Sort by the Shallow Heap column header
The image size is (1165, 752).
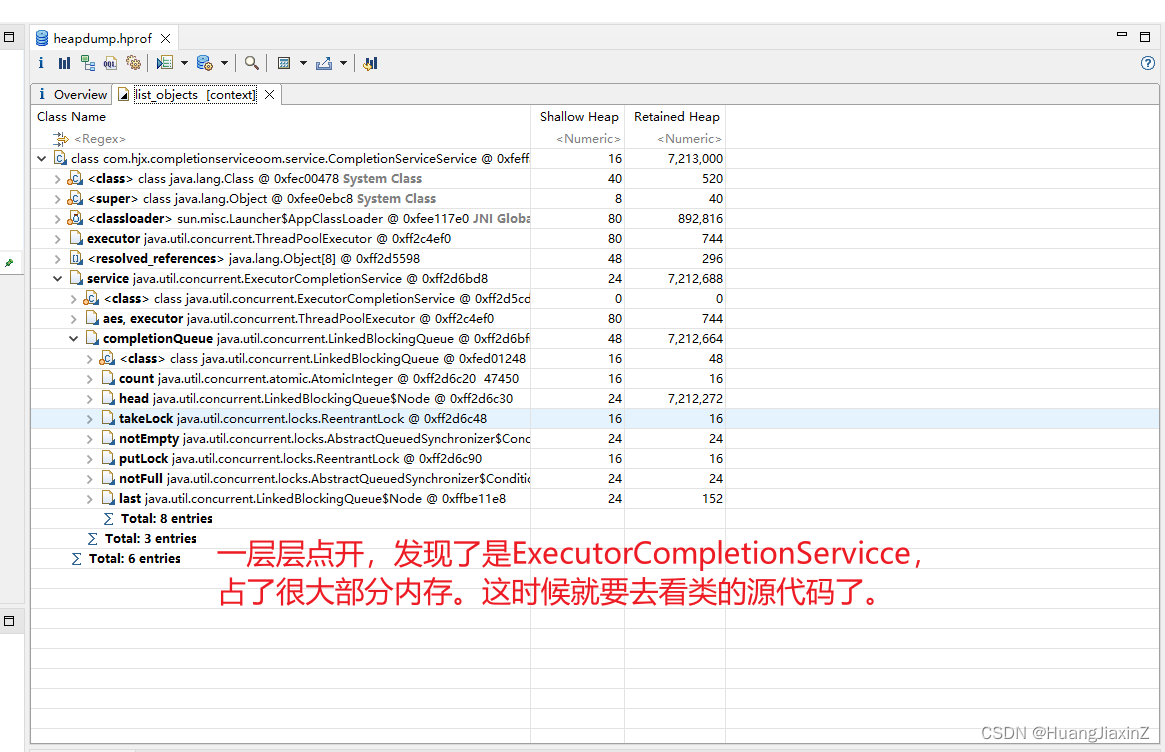click(578, 117)
